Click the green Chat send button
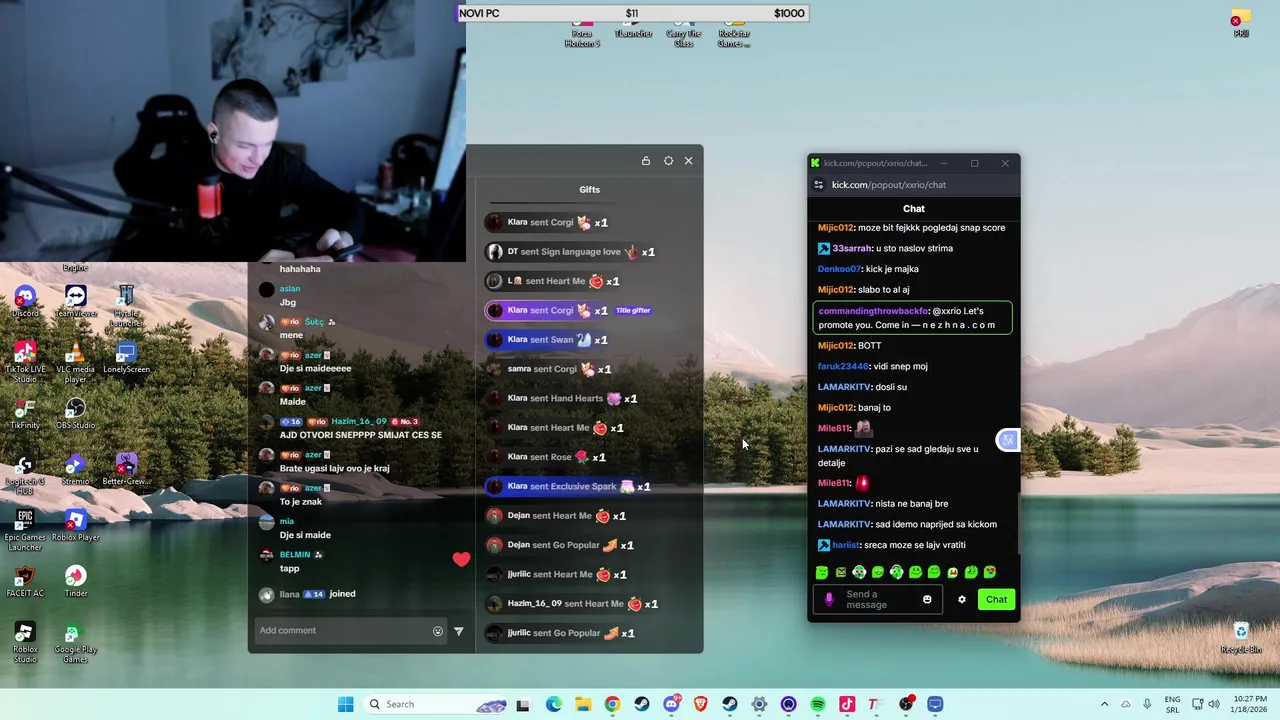Image resolution: width=1280 pixels, height=720 pixels. point(997,600)
